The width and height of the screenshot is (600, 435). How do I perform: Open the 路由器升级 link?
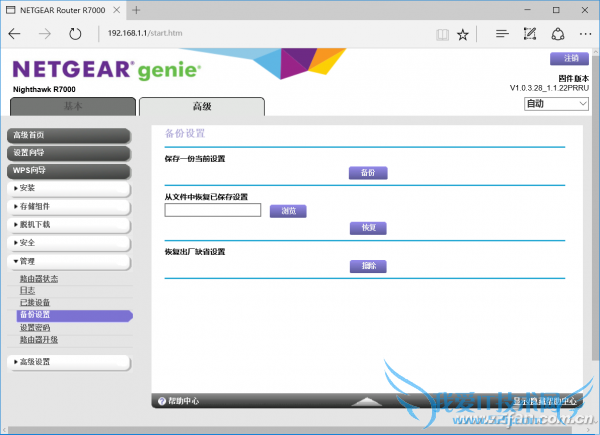click(x=39, y=340)
